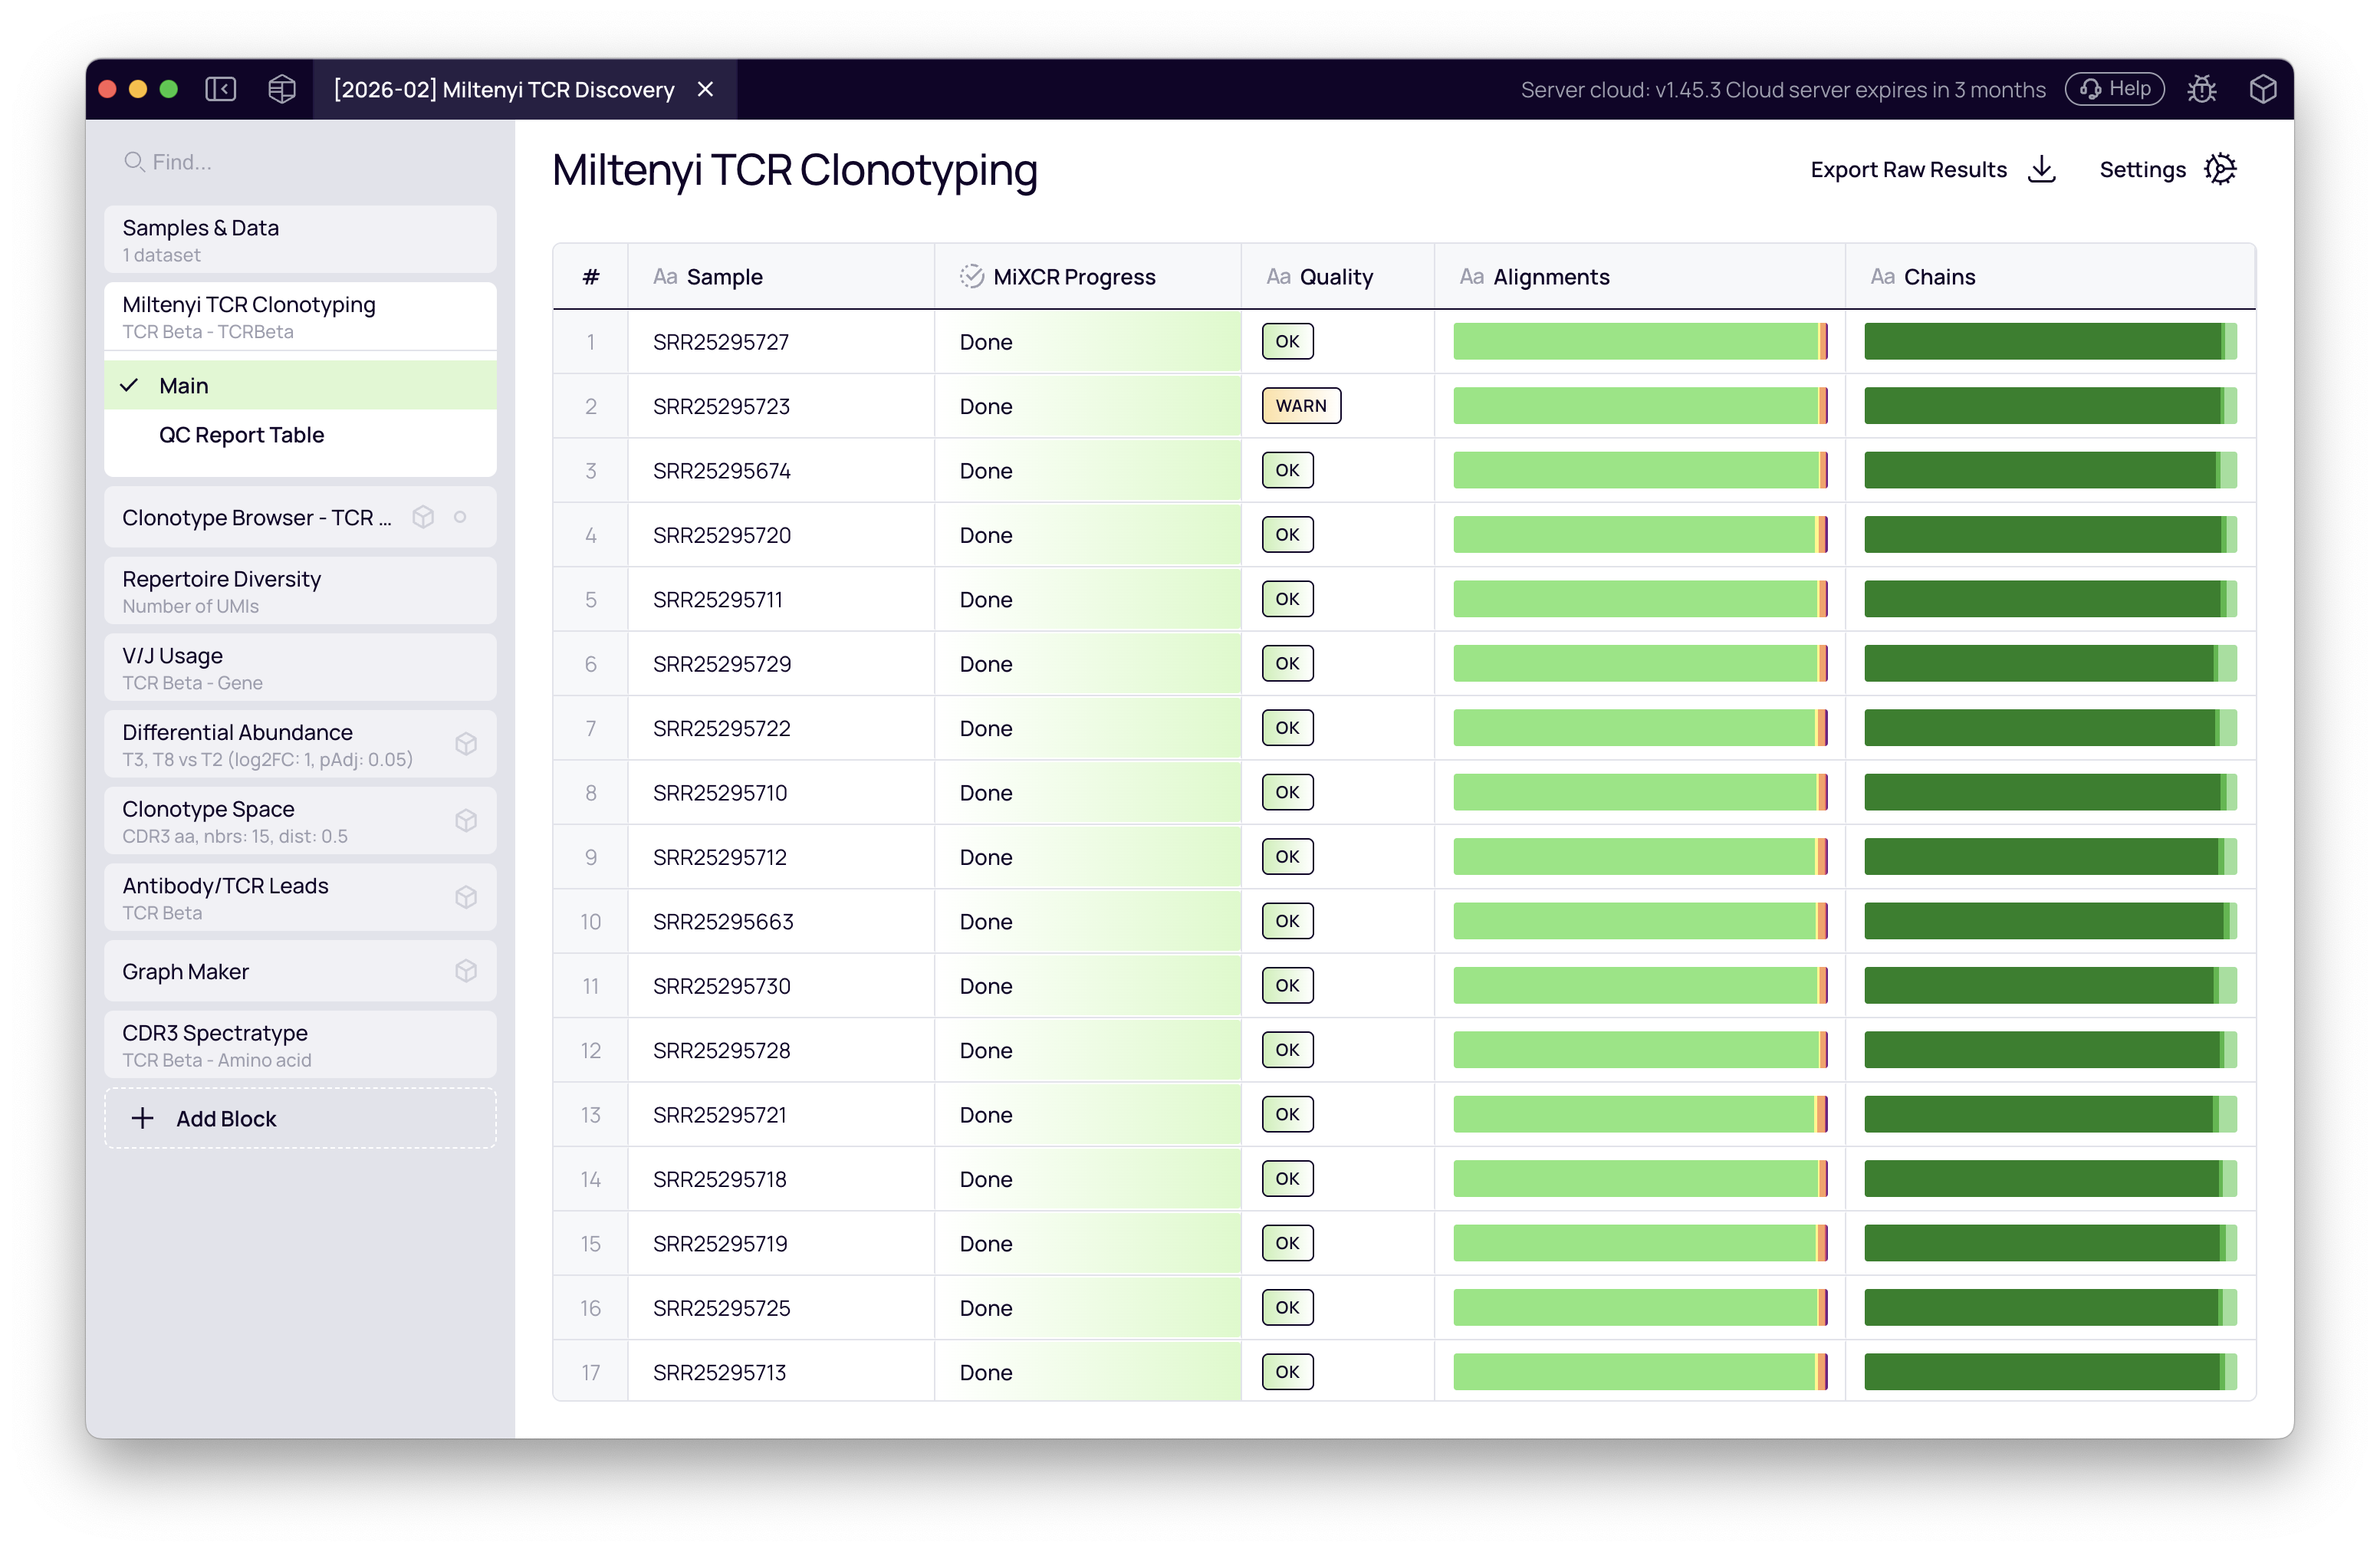2380x1552 pixels.
Task: Collapse the sidebar using the panel icon
Action: coord(221,89)
